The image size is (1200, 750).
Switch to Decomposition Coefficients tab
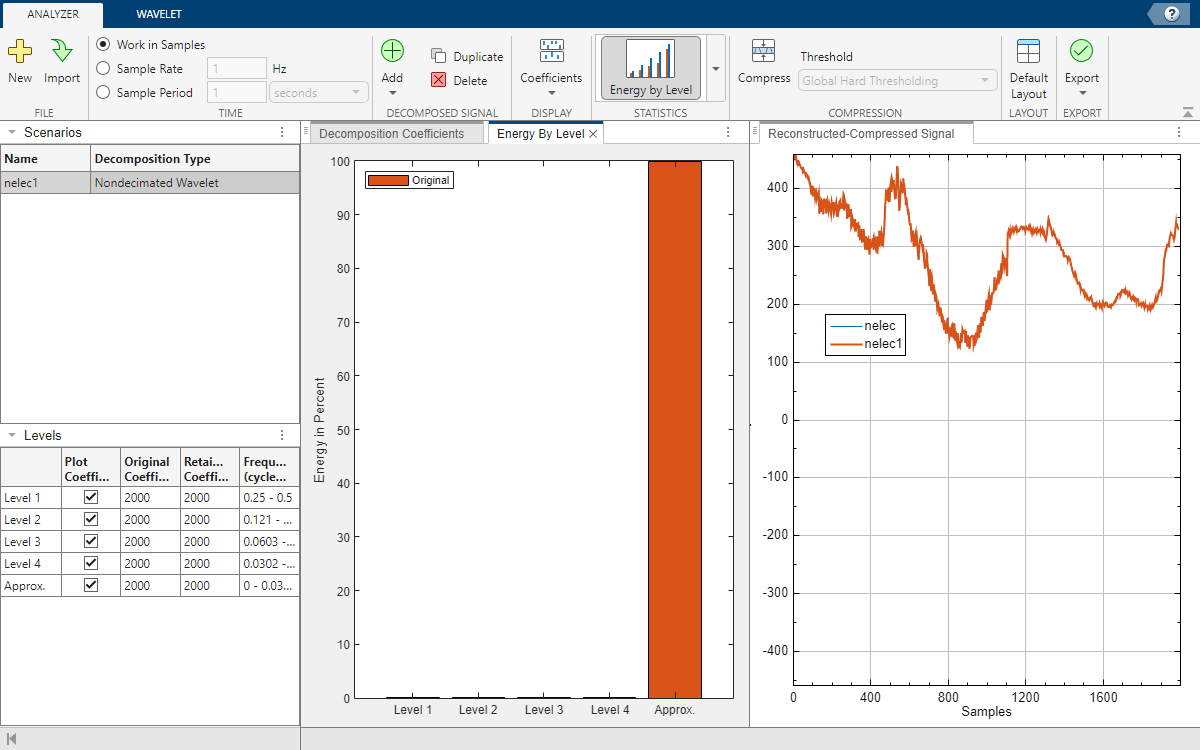[x=391, y=134]
